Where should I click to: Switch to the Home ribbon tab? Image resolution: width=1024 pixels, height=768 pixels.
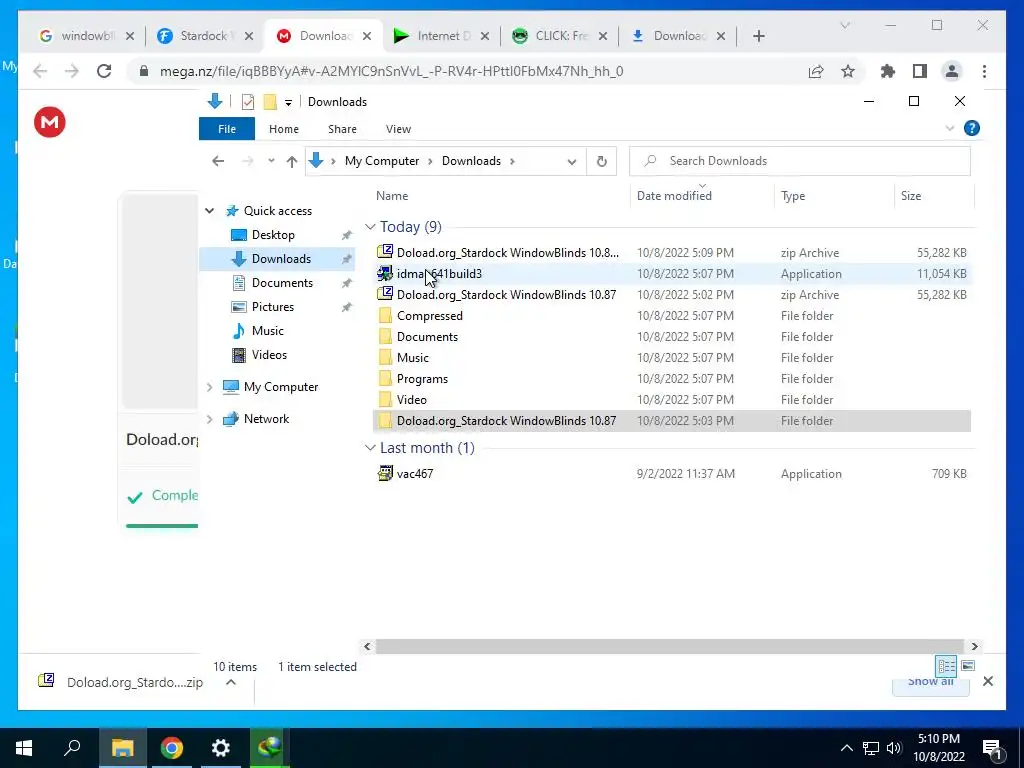pyautogui.click(x=283, y=129)
